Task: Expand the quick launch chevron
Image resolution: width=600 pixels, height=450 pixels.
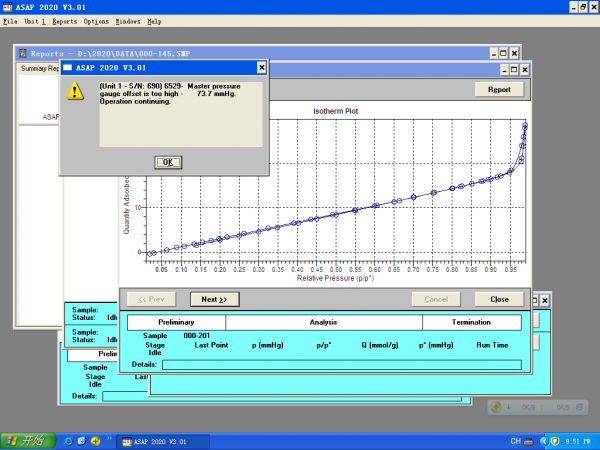Action: [x=109, y=439]
